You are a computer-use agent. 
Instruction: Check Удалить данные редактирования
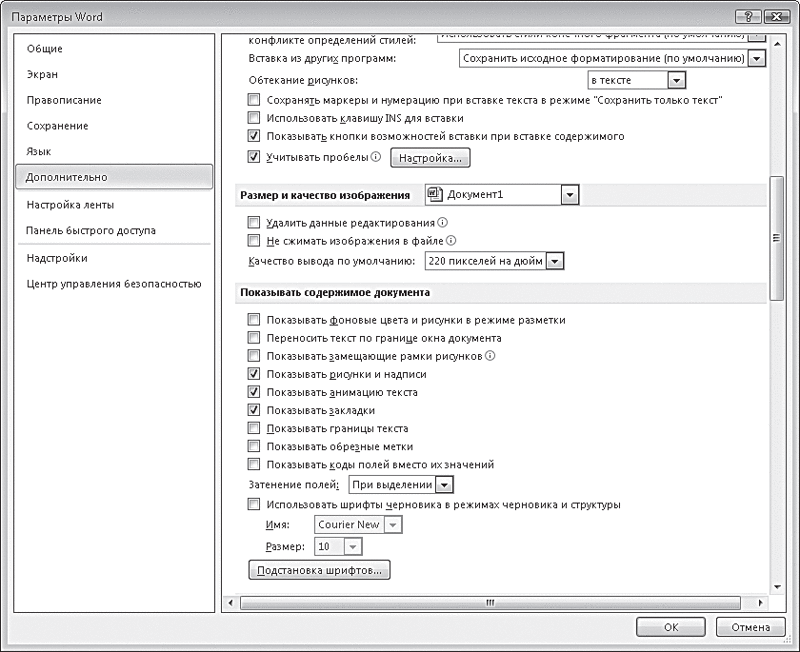[254, 222]
